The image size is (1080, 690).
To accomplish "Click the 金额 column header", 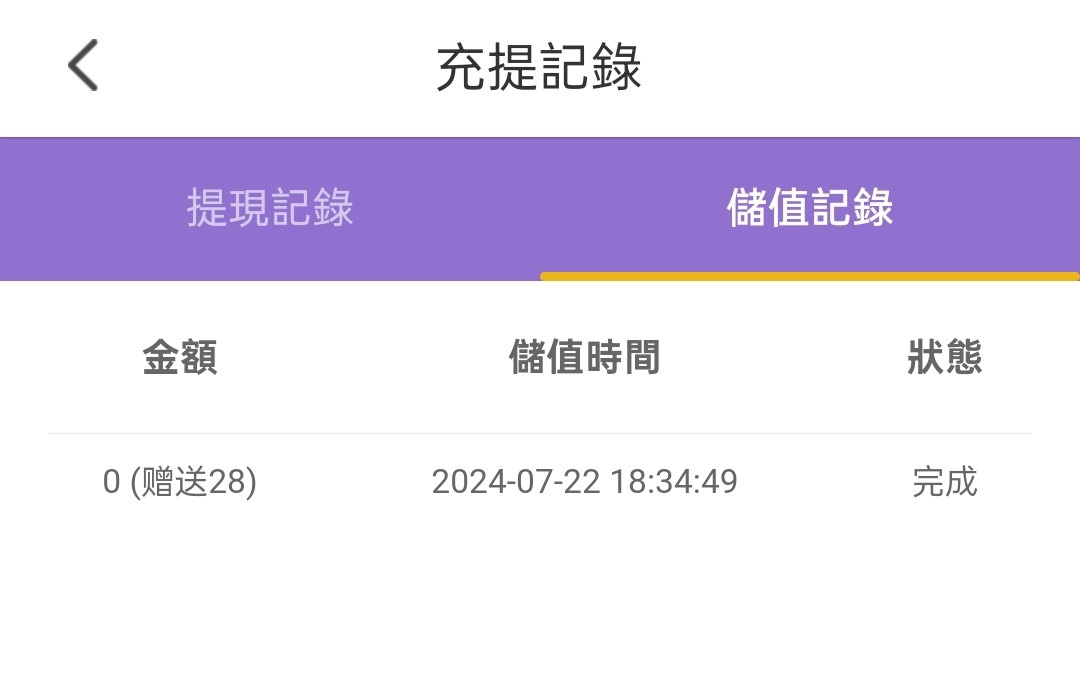I will click(x=180, y=357).
